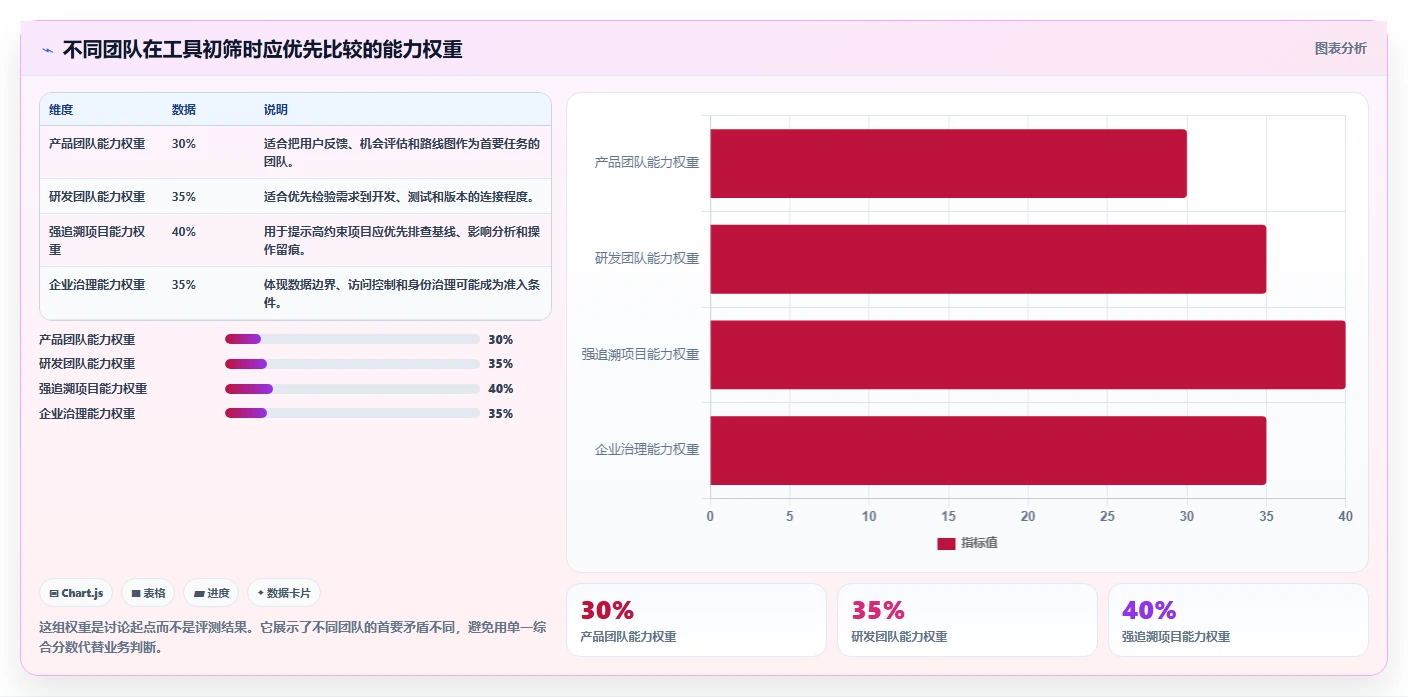Click the description starting 适合把用户反馈
This screenshot has width=1408, height=697.
pyautogui.click(x=402, y=152)
